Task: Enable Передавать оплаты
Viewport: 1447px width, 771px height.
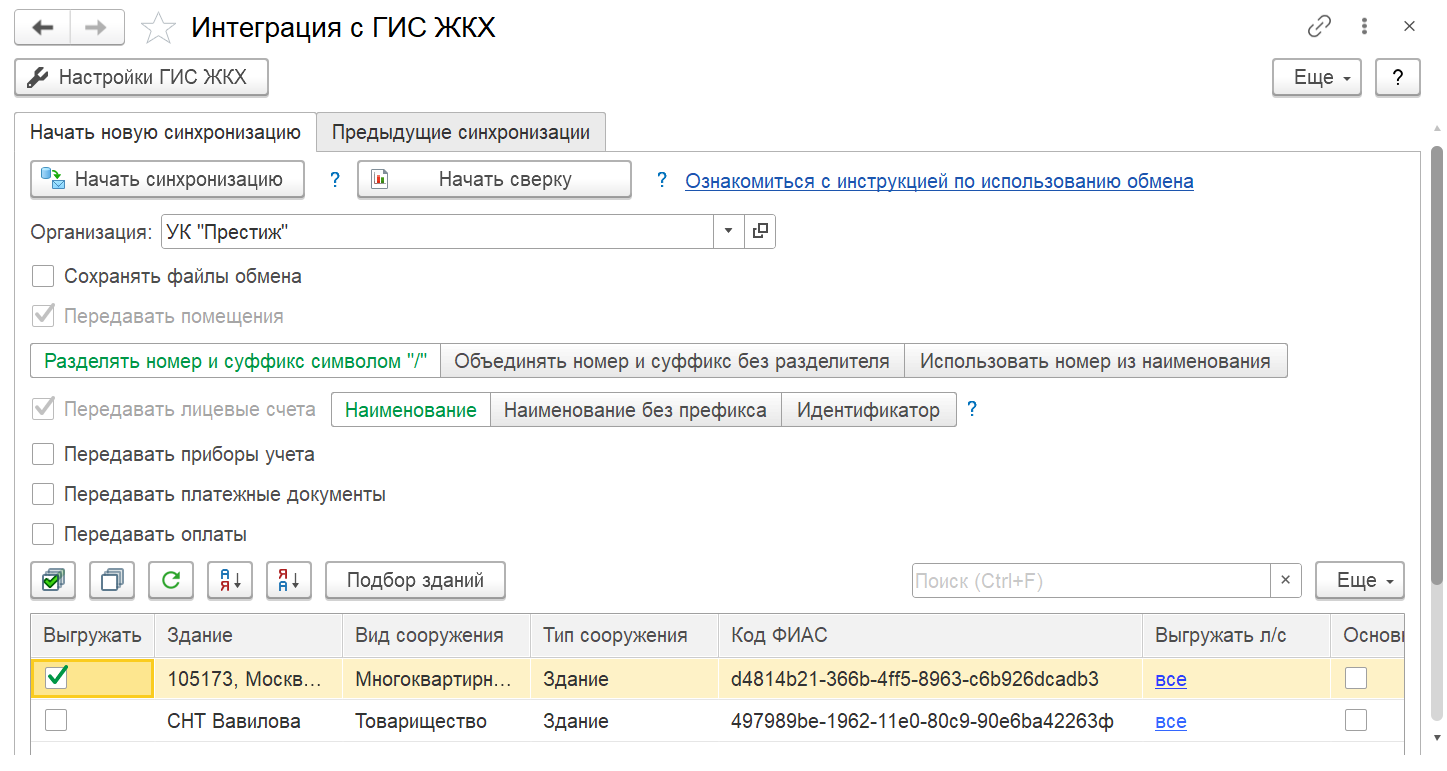Action: click(x=43, y=534)
